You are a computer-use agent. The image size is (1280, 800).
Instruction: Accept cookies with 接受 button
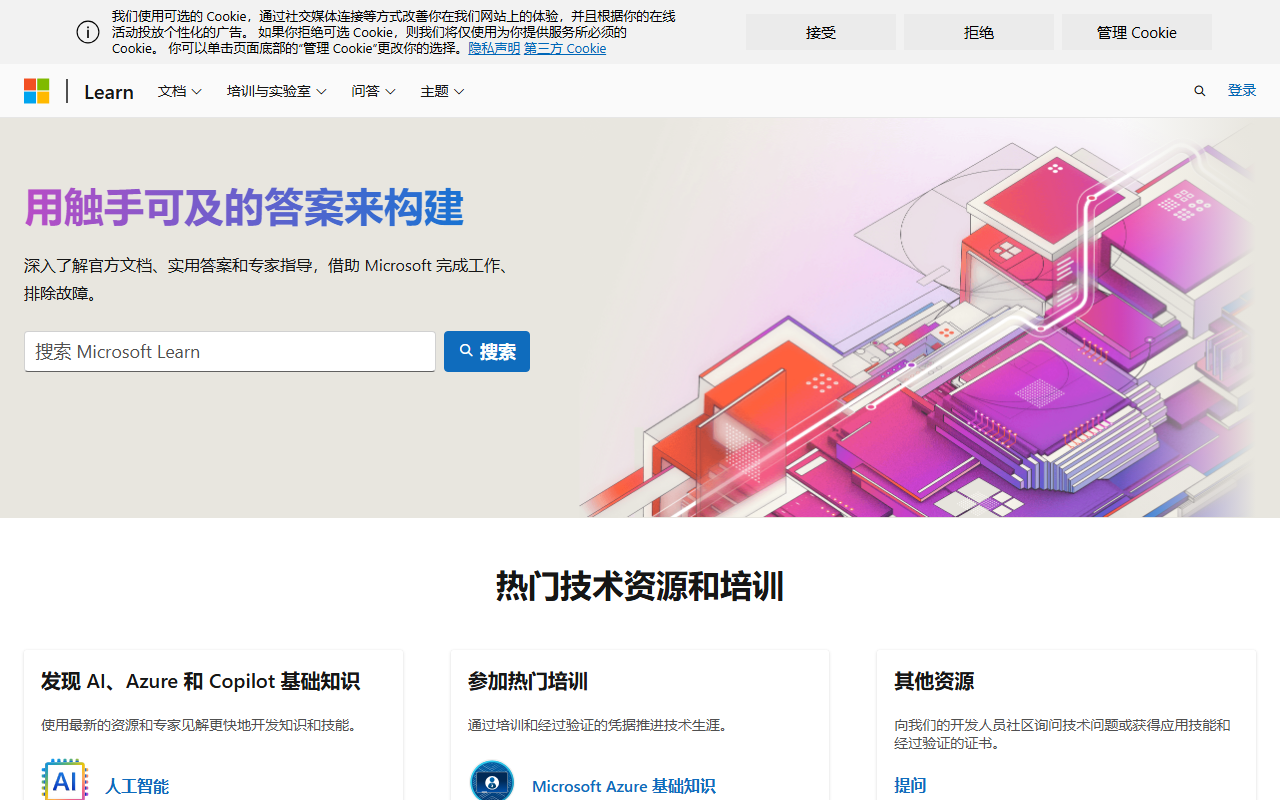tap(821, 32)
